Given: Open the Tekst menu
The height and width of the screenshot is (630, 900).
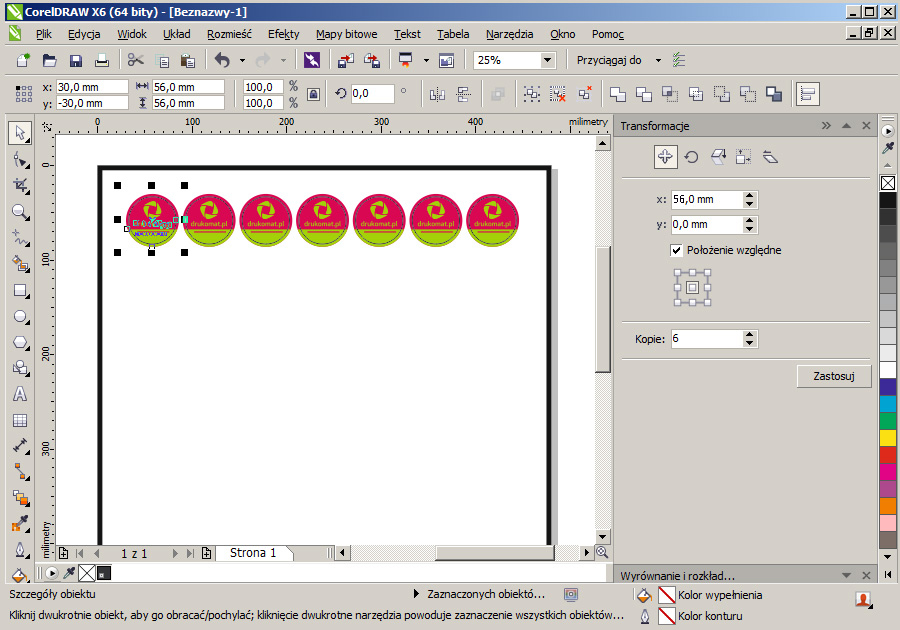Looking at the screenshot, I should point(408,34).
